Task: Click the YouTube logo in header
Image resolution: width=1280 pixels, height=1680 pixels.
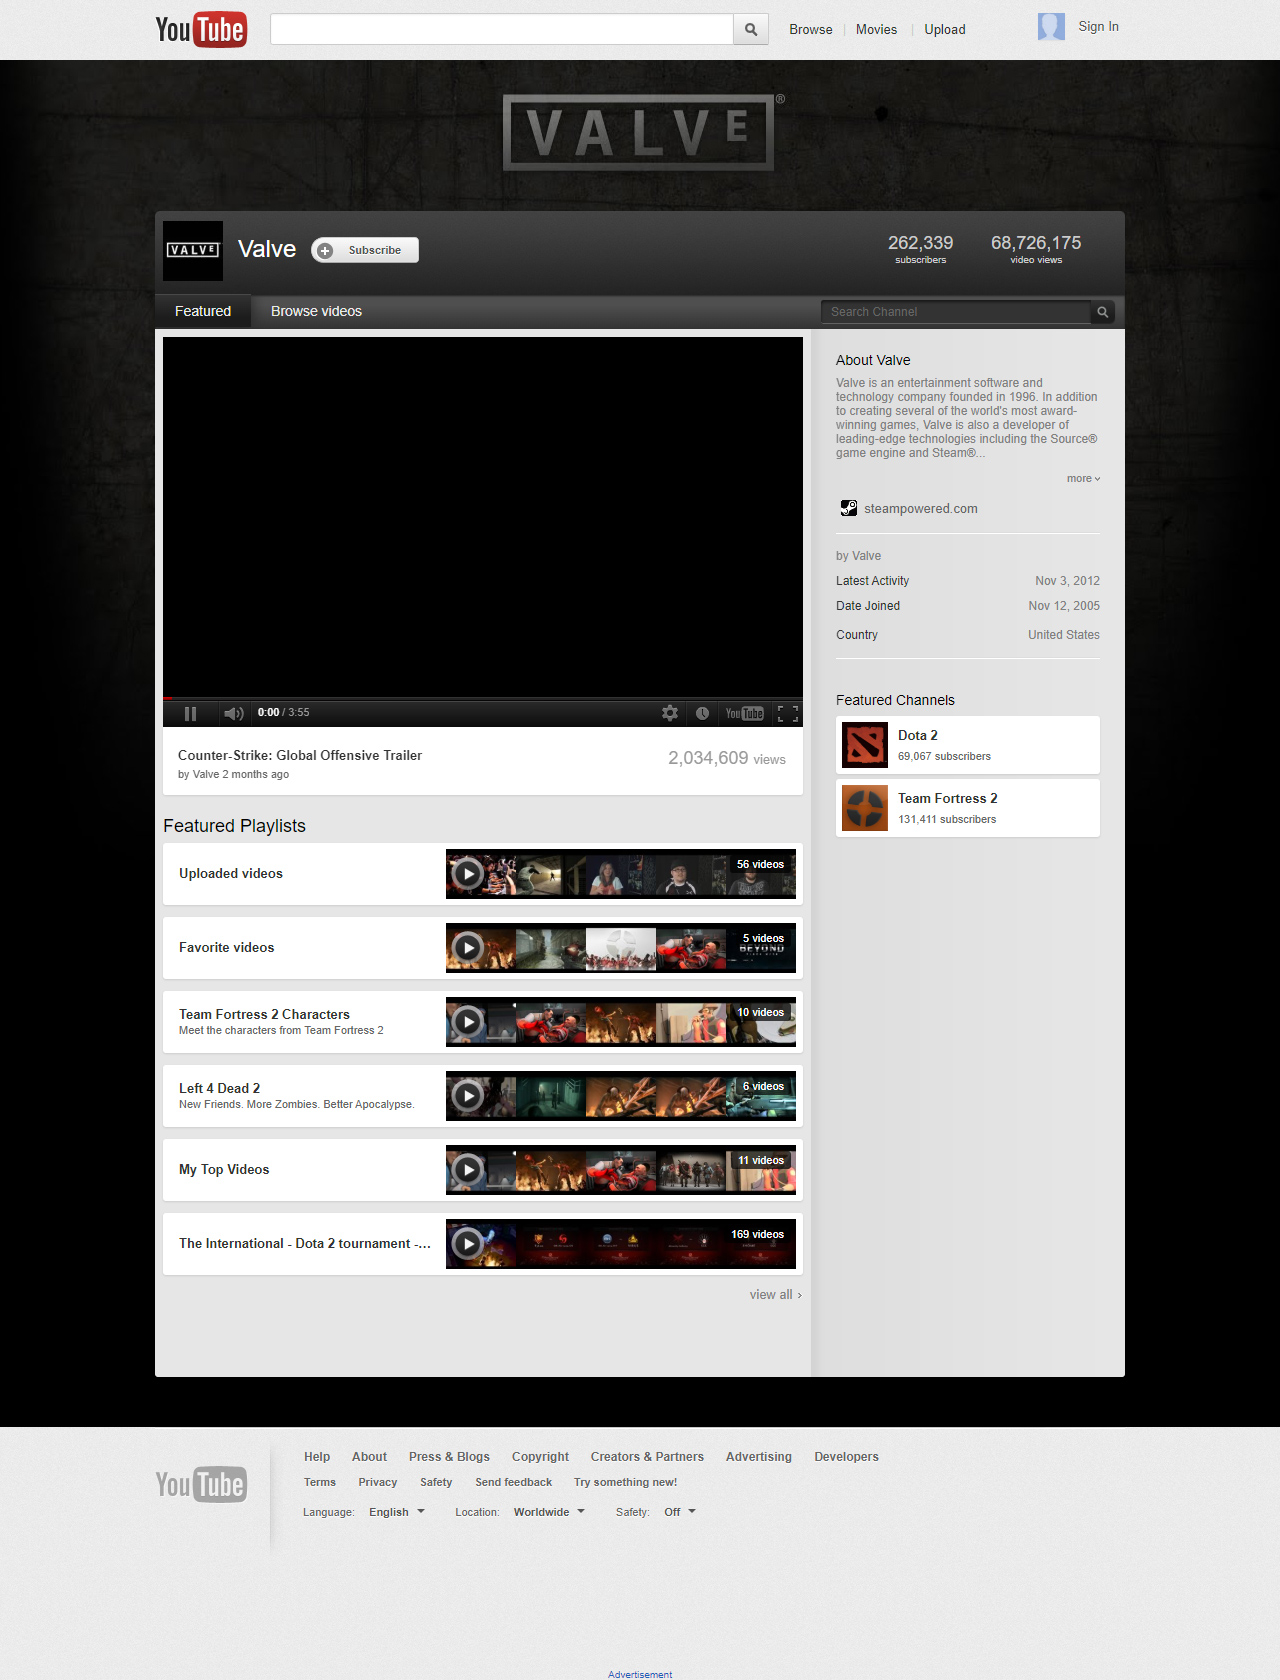Action: pyautogui.click(x=201, y=30)
